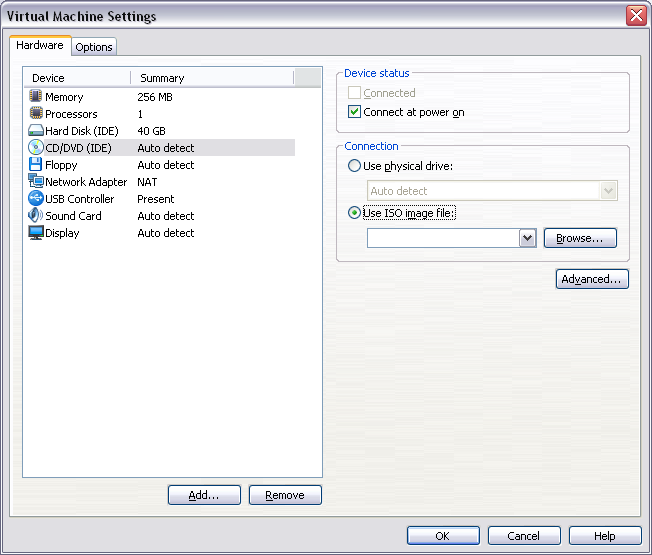Click the NAT summary value

[x=147, y=182]
